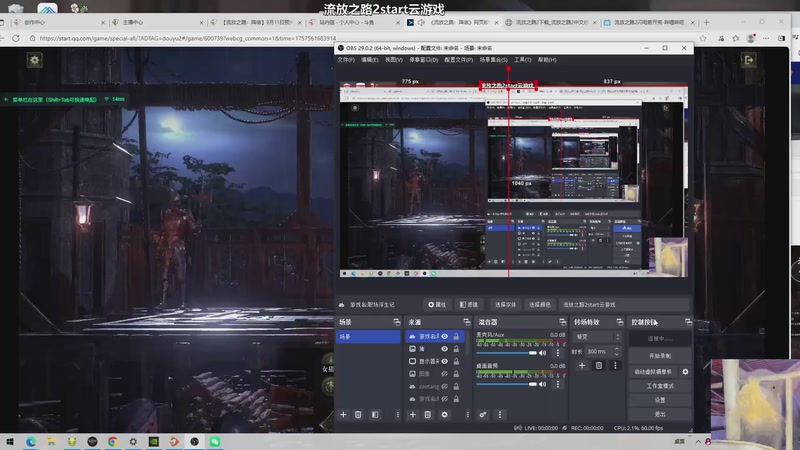Pop out the 转场特效 transitions dock

[619, 322]
